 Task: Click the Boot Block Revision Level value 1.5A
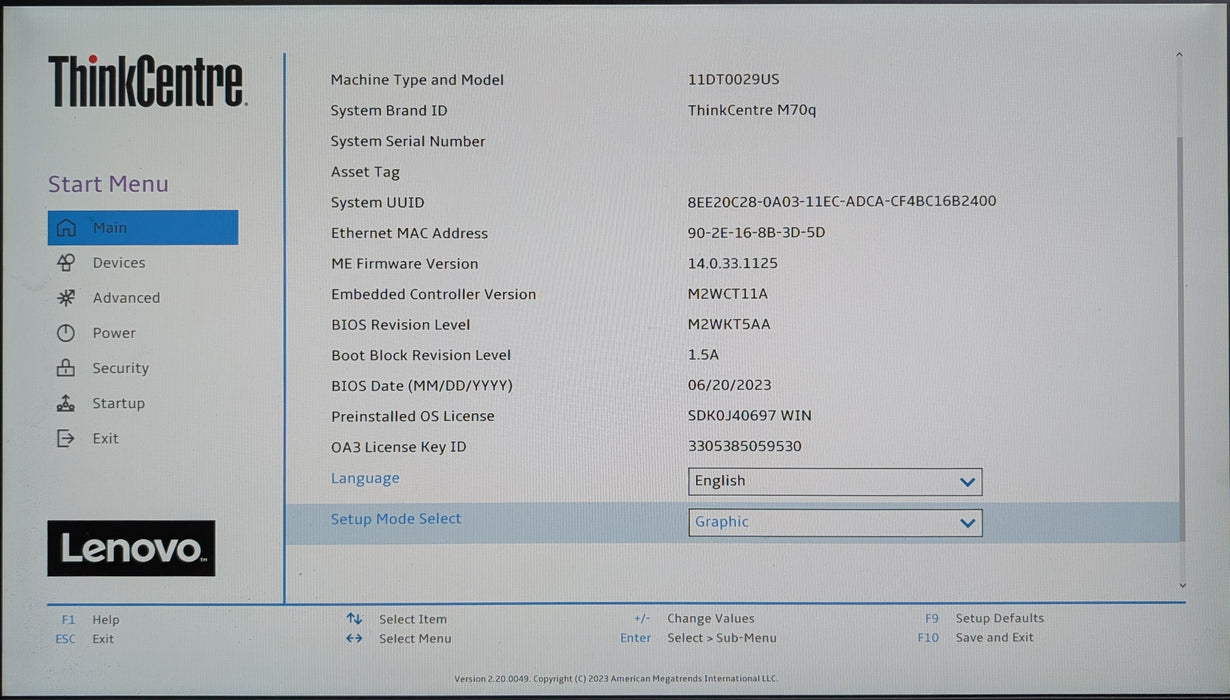704,354
